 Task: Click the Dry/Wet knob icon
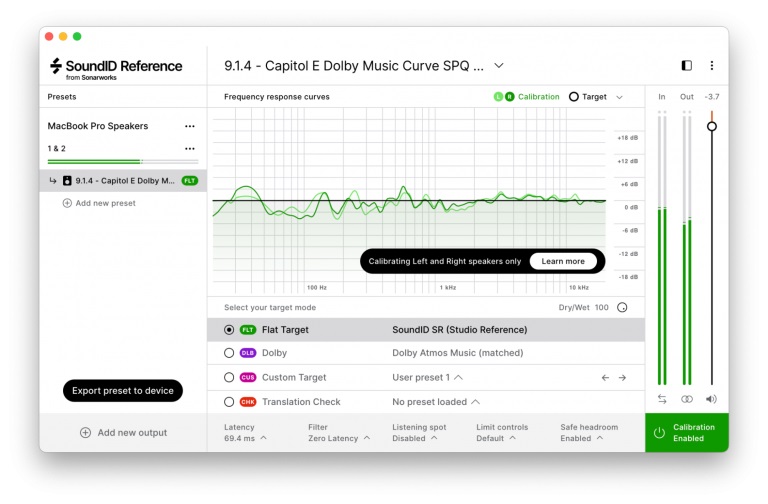coord(622,308)
